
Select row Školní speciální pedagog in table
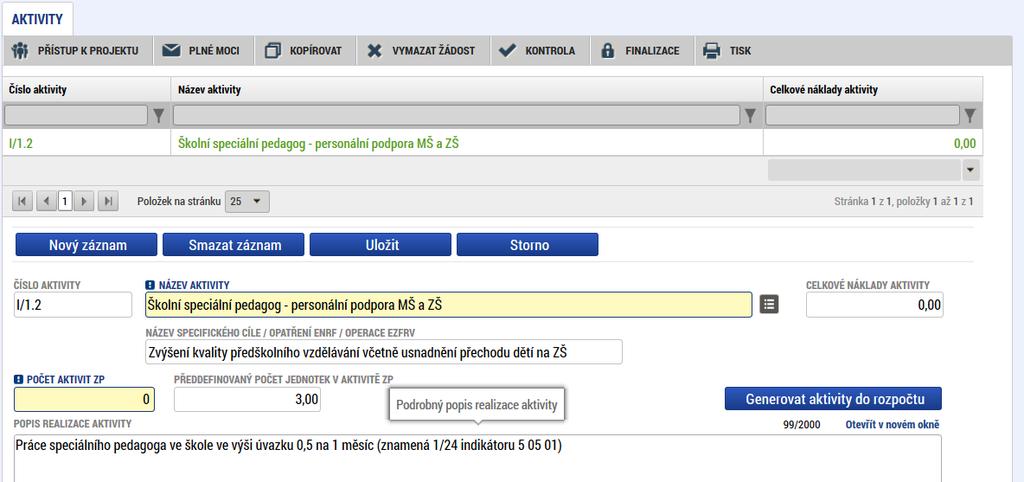tap(467, 143)
